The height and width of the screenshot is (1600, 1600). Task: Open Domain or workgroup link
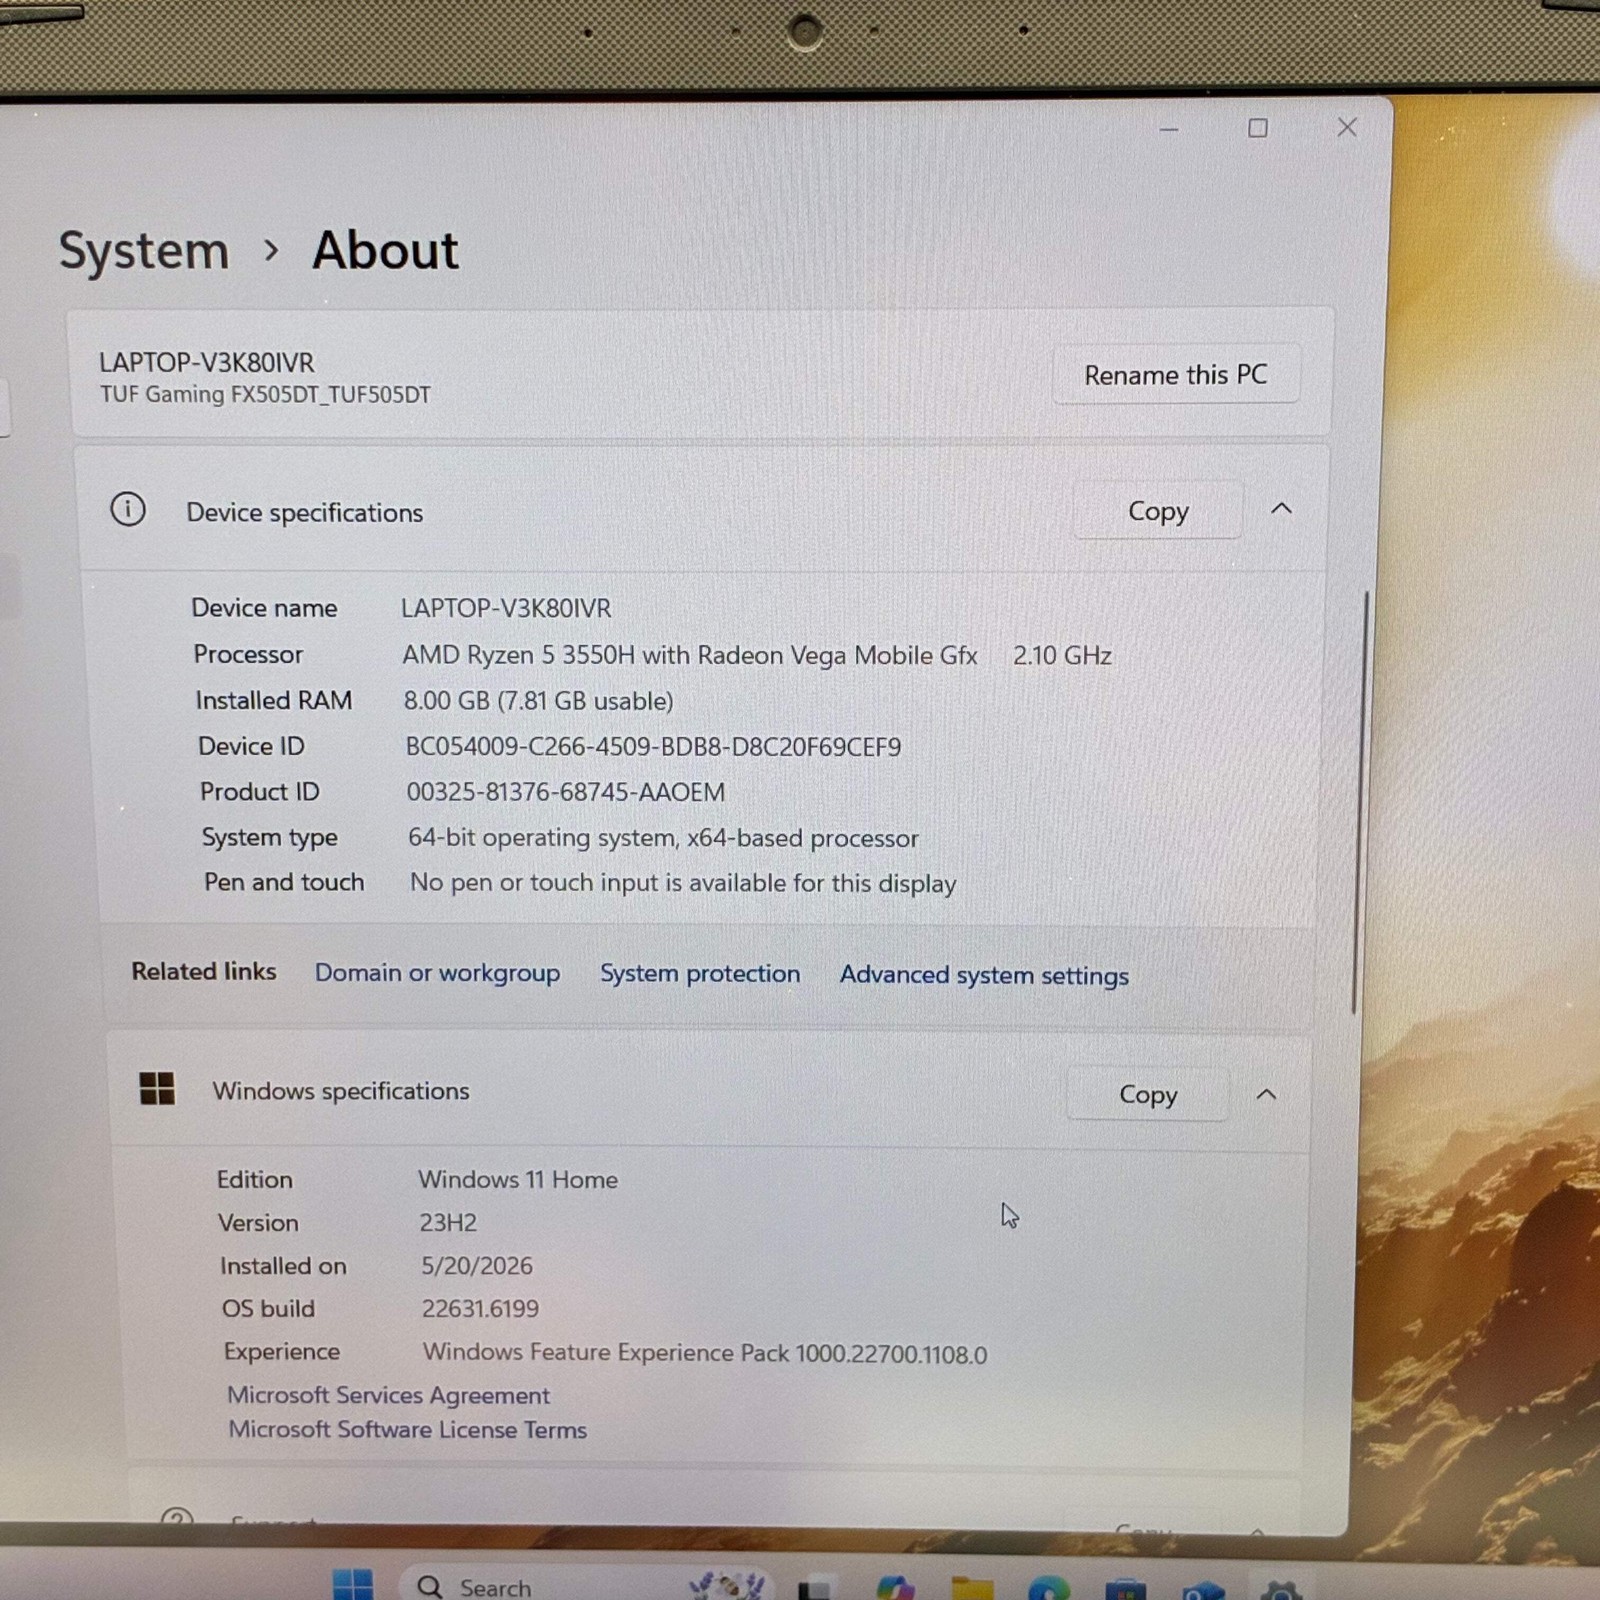point(437,973)
